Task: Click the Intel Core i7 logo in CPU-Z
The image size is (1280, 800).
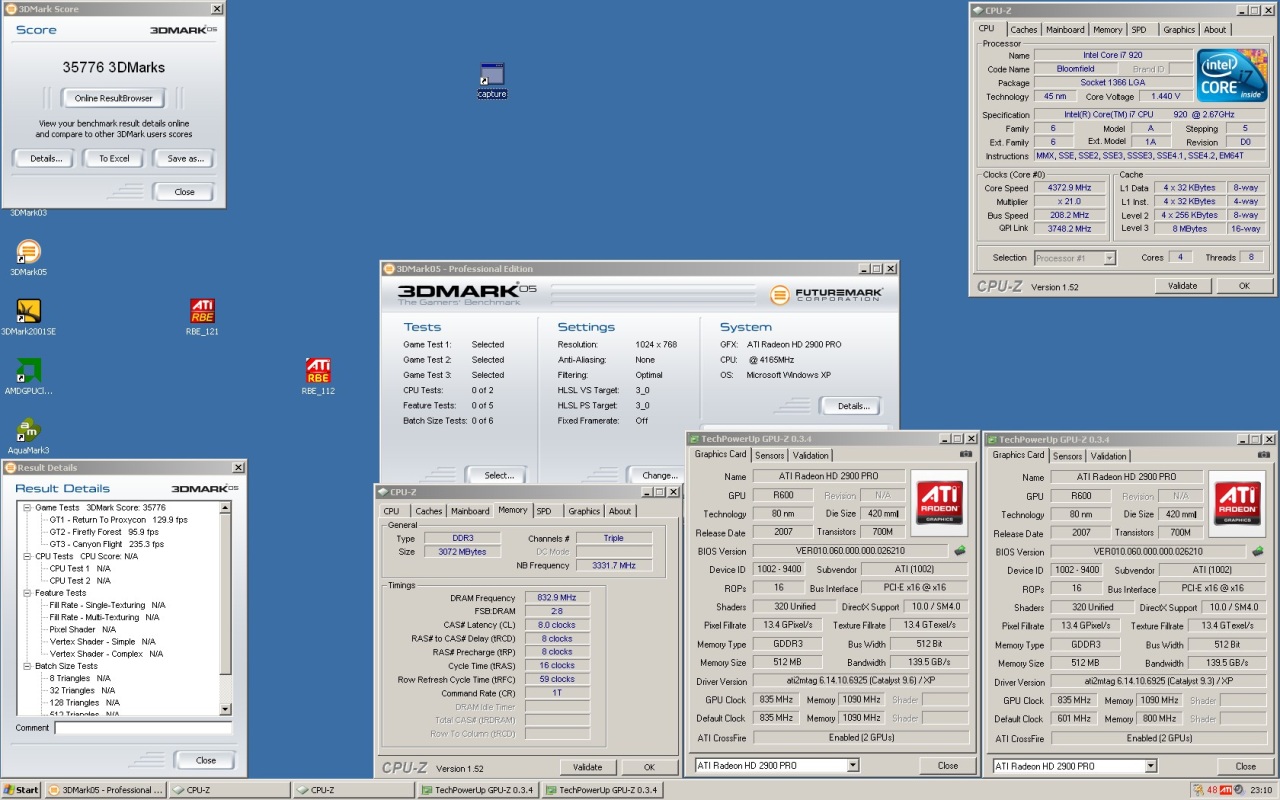Action: [x=1233, y=75]
